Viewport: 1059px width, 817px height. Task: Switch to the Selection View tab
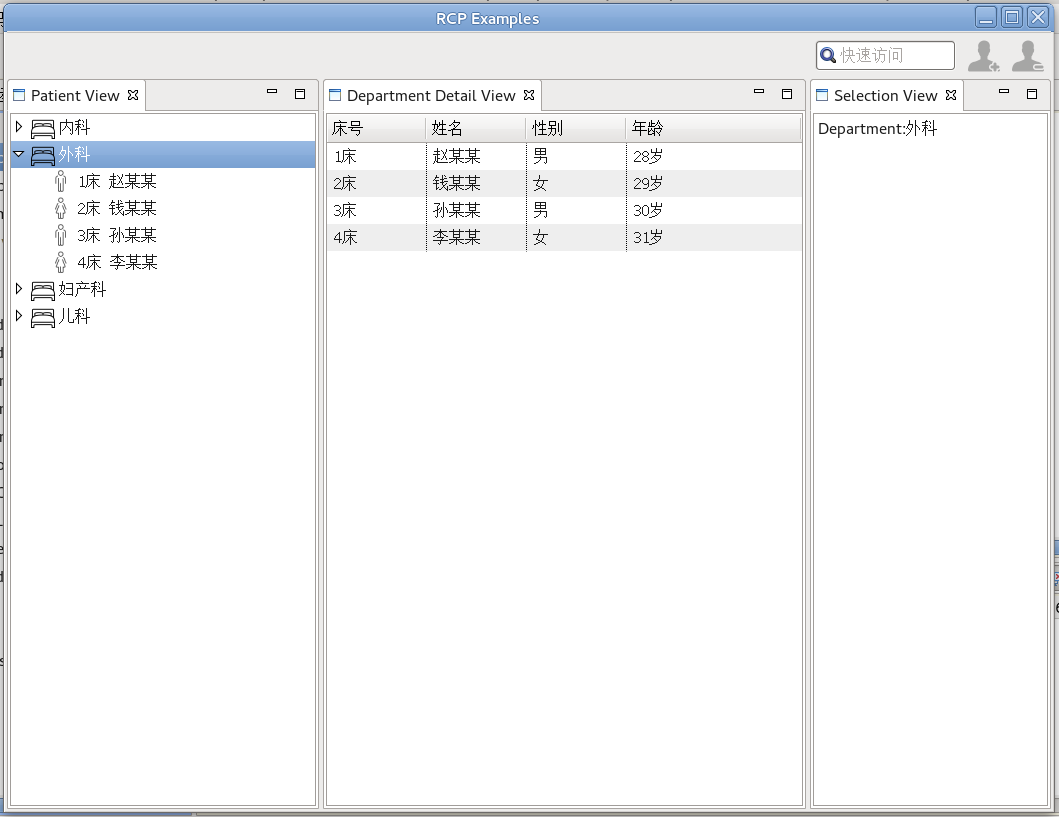point(885,96)
